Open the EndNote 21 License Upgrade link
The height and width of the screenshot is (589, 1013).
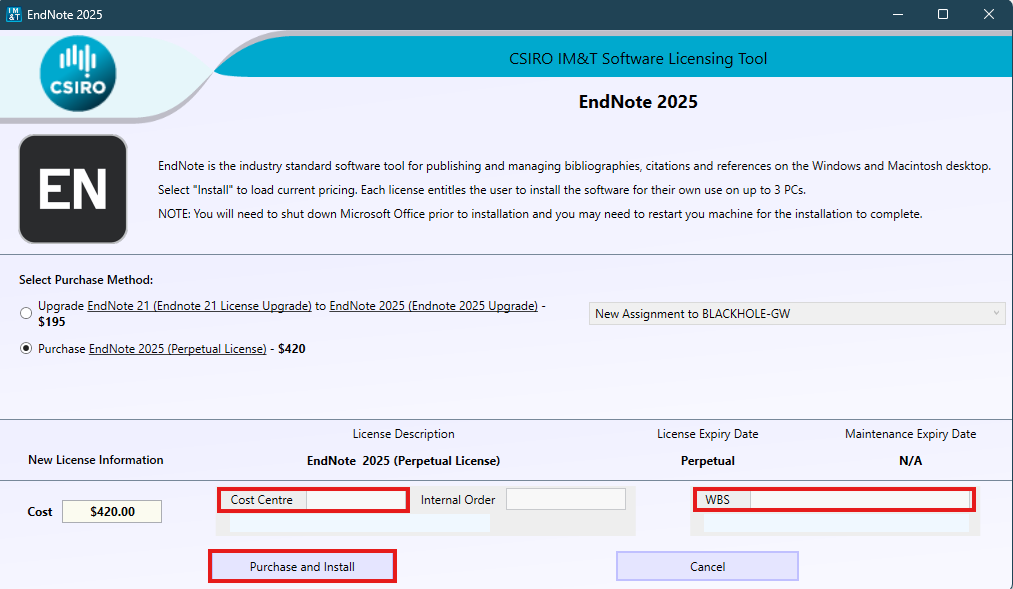(x=200, y=306)
